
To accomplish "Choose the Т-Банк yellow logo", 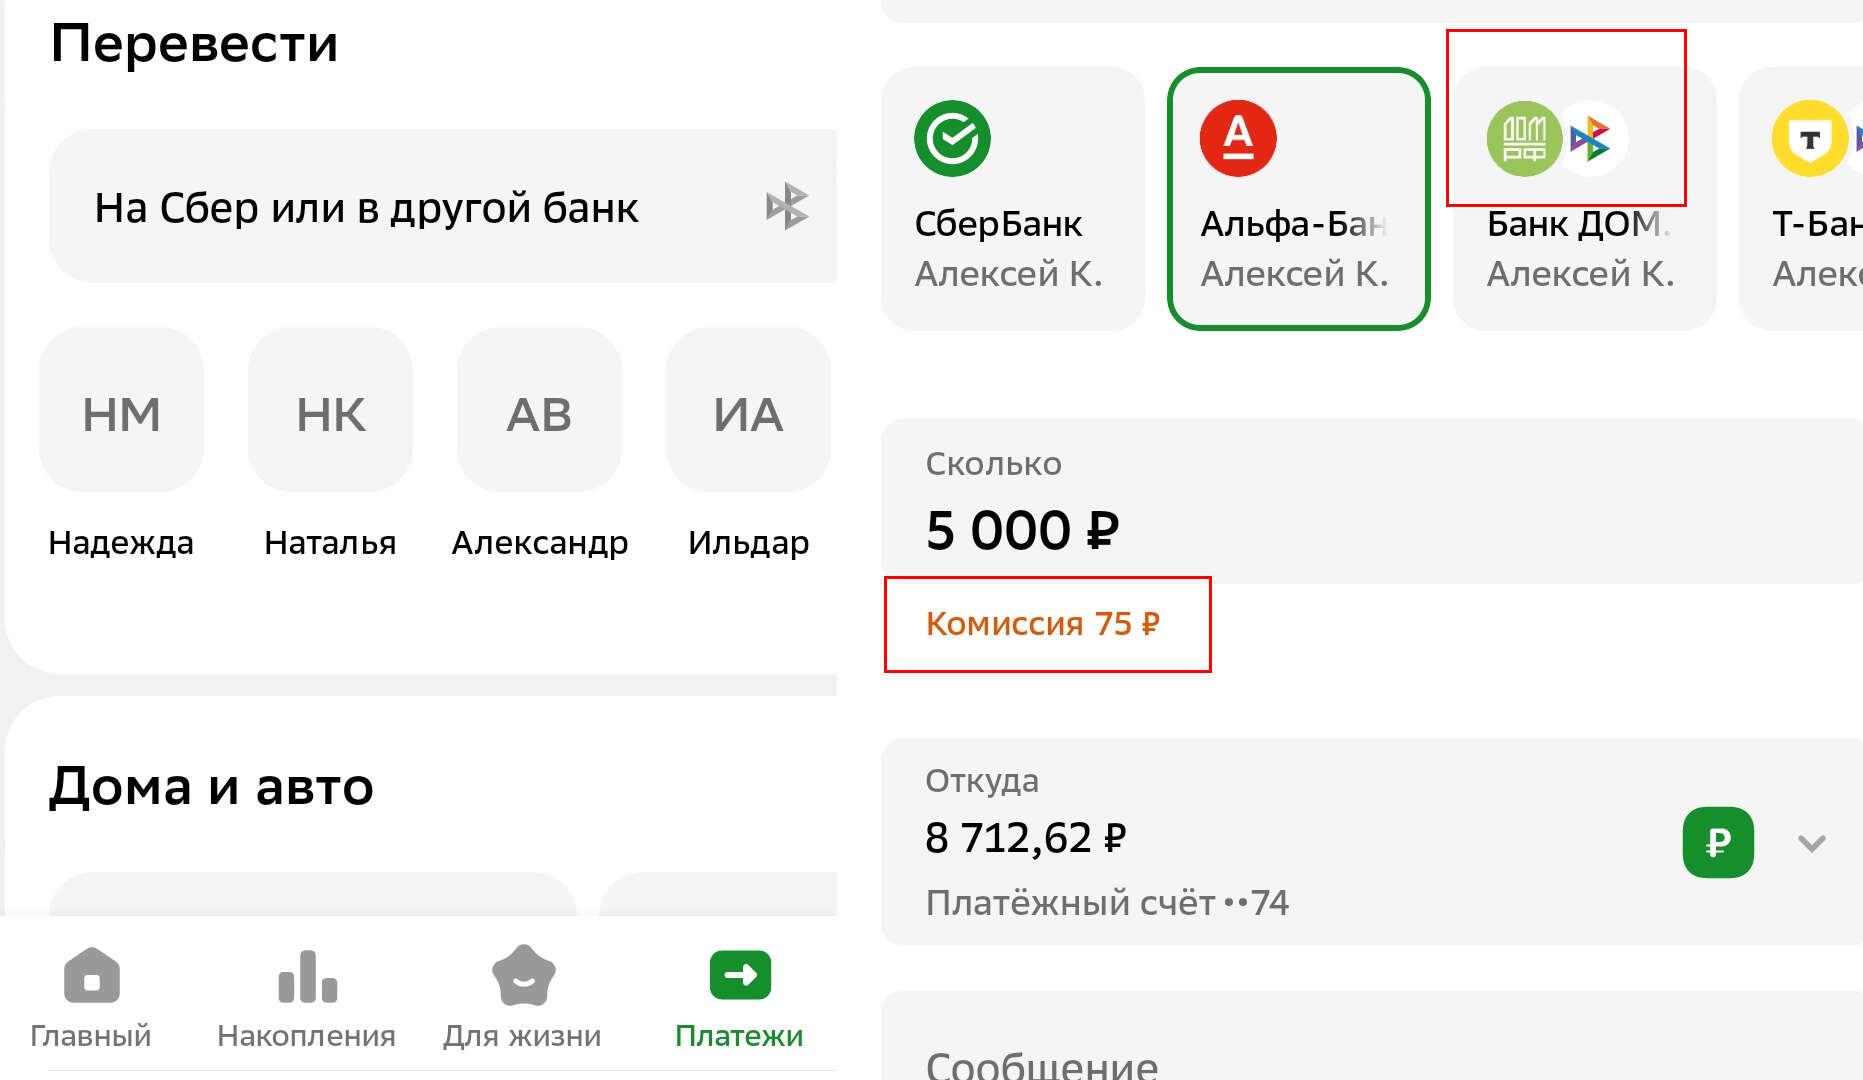I will pyautogui.click(x=1809, y=139).
